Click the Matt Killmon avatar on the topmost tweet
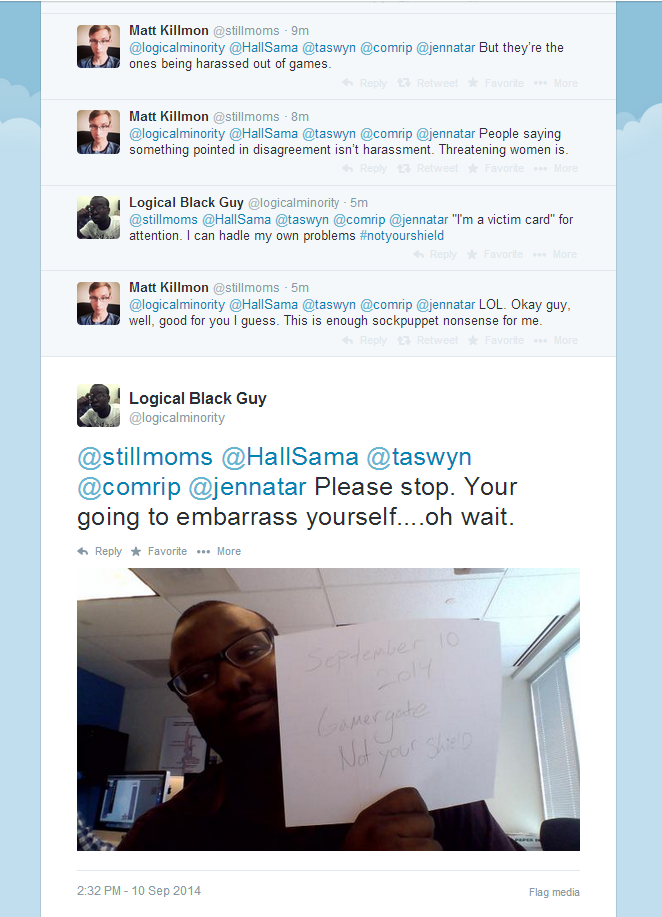 (98, 46)
